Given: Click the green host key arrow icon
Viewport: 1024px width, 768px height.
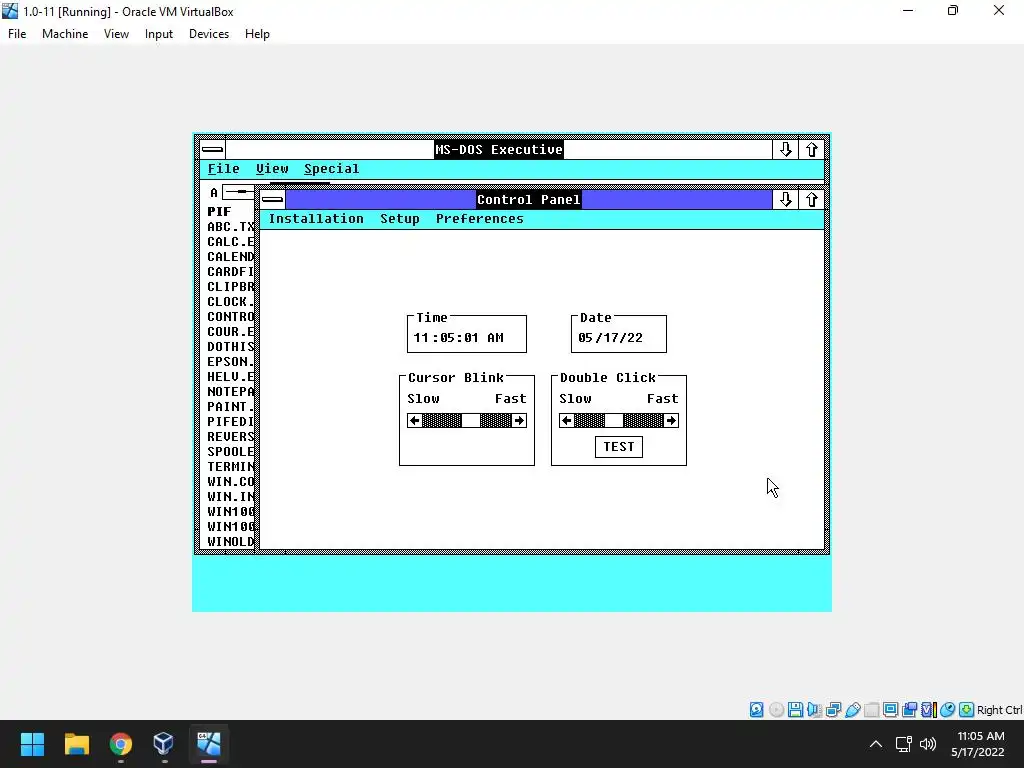Looking at the screenshot, I should point(967,710).
